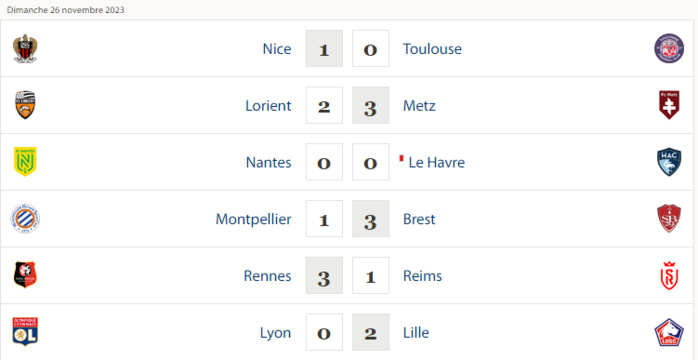
Task: Select Rennes winning score of 3
Action: [x=324, y=275]
